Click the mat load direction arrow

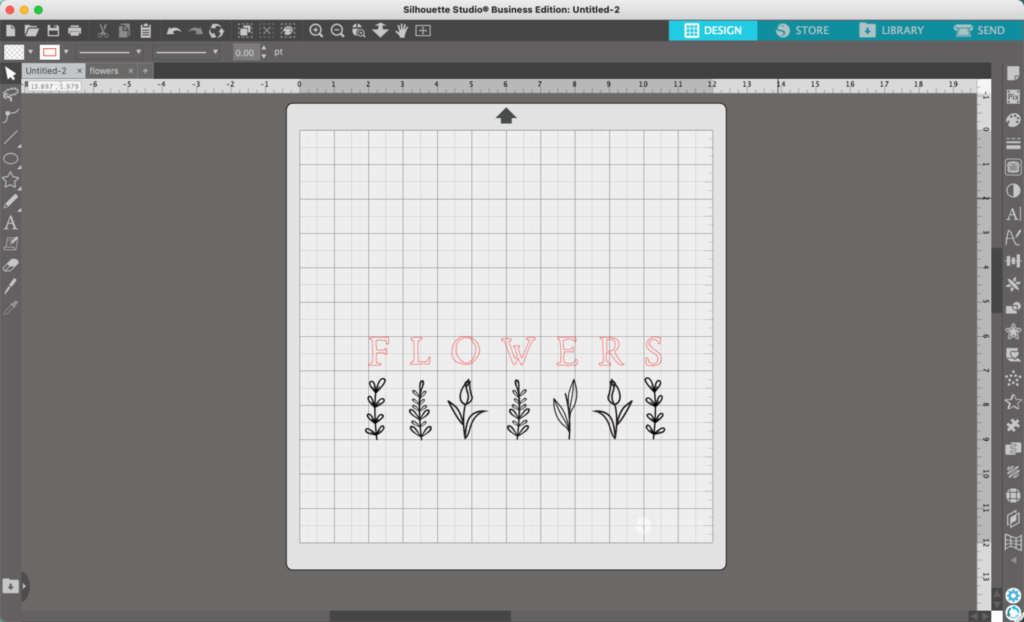coord(506,116)
